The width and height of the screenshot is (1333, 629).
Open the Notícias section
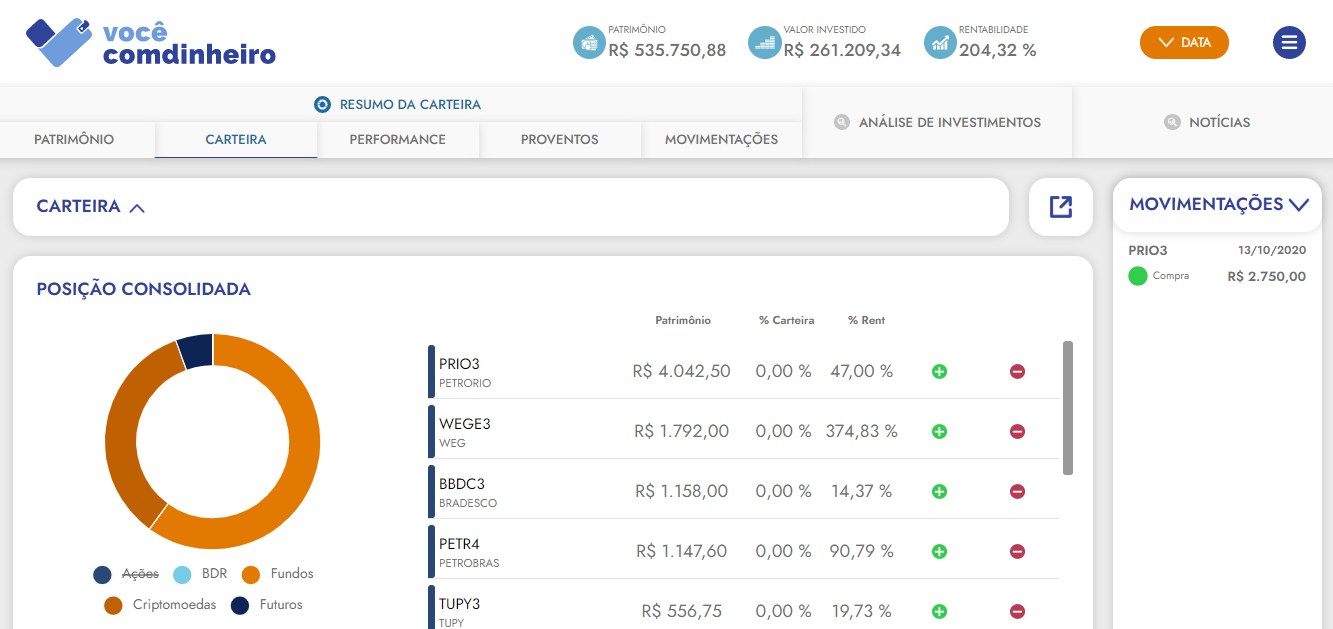tap(1207, 122)
